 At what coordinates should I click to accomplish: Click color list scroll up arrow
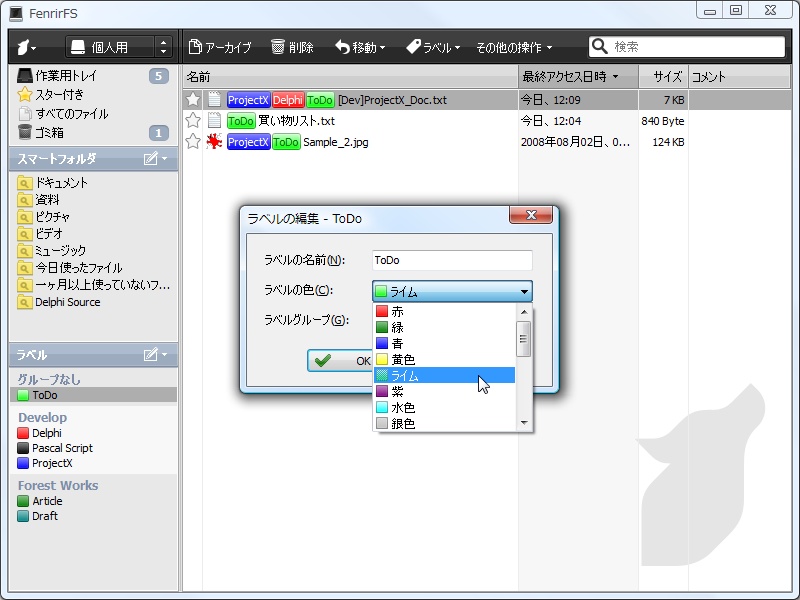coord(524,312)
